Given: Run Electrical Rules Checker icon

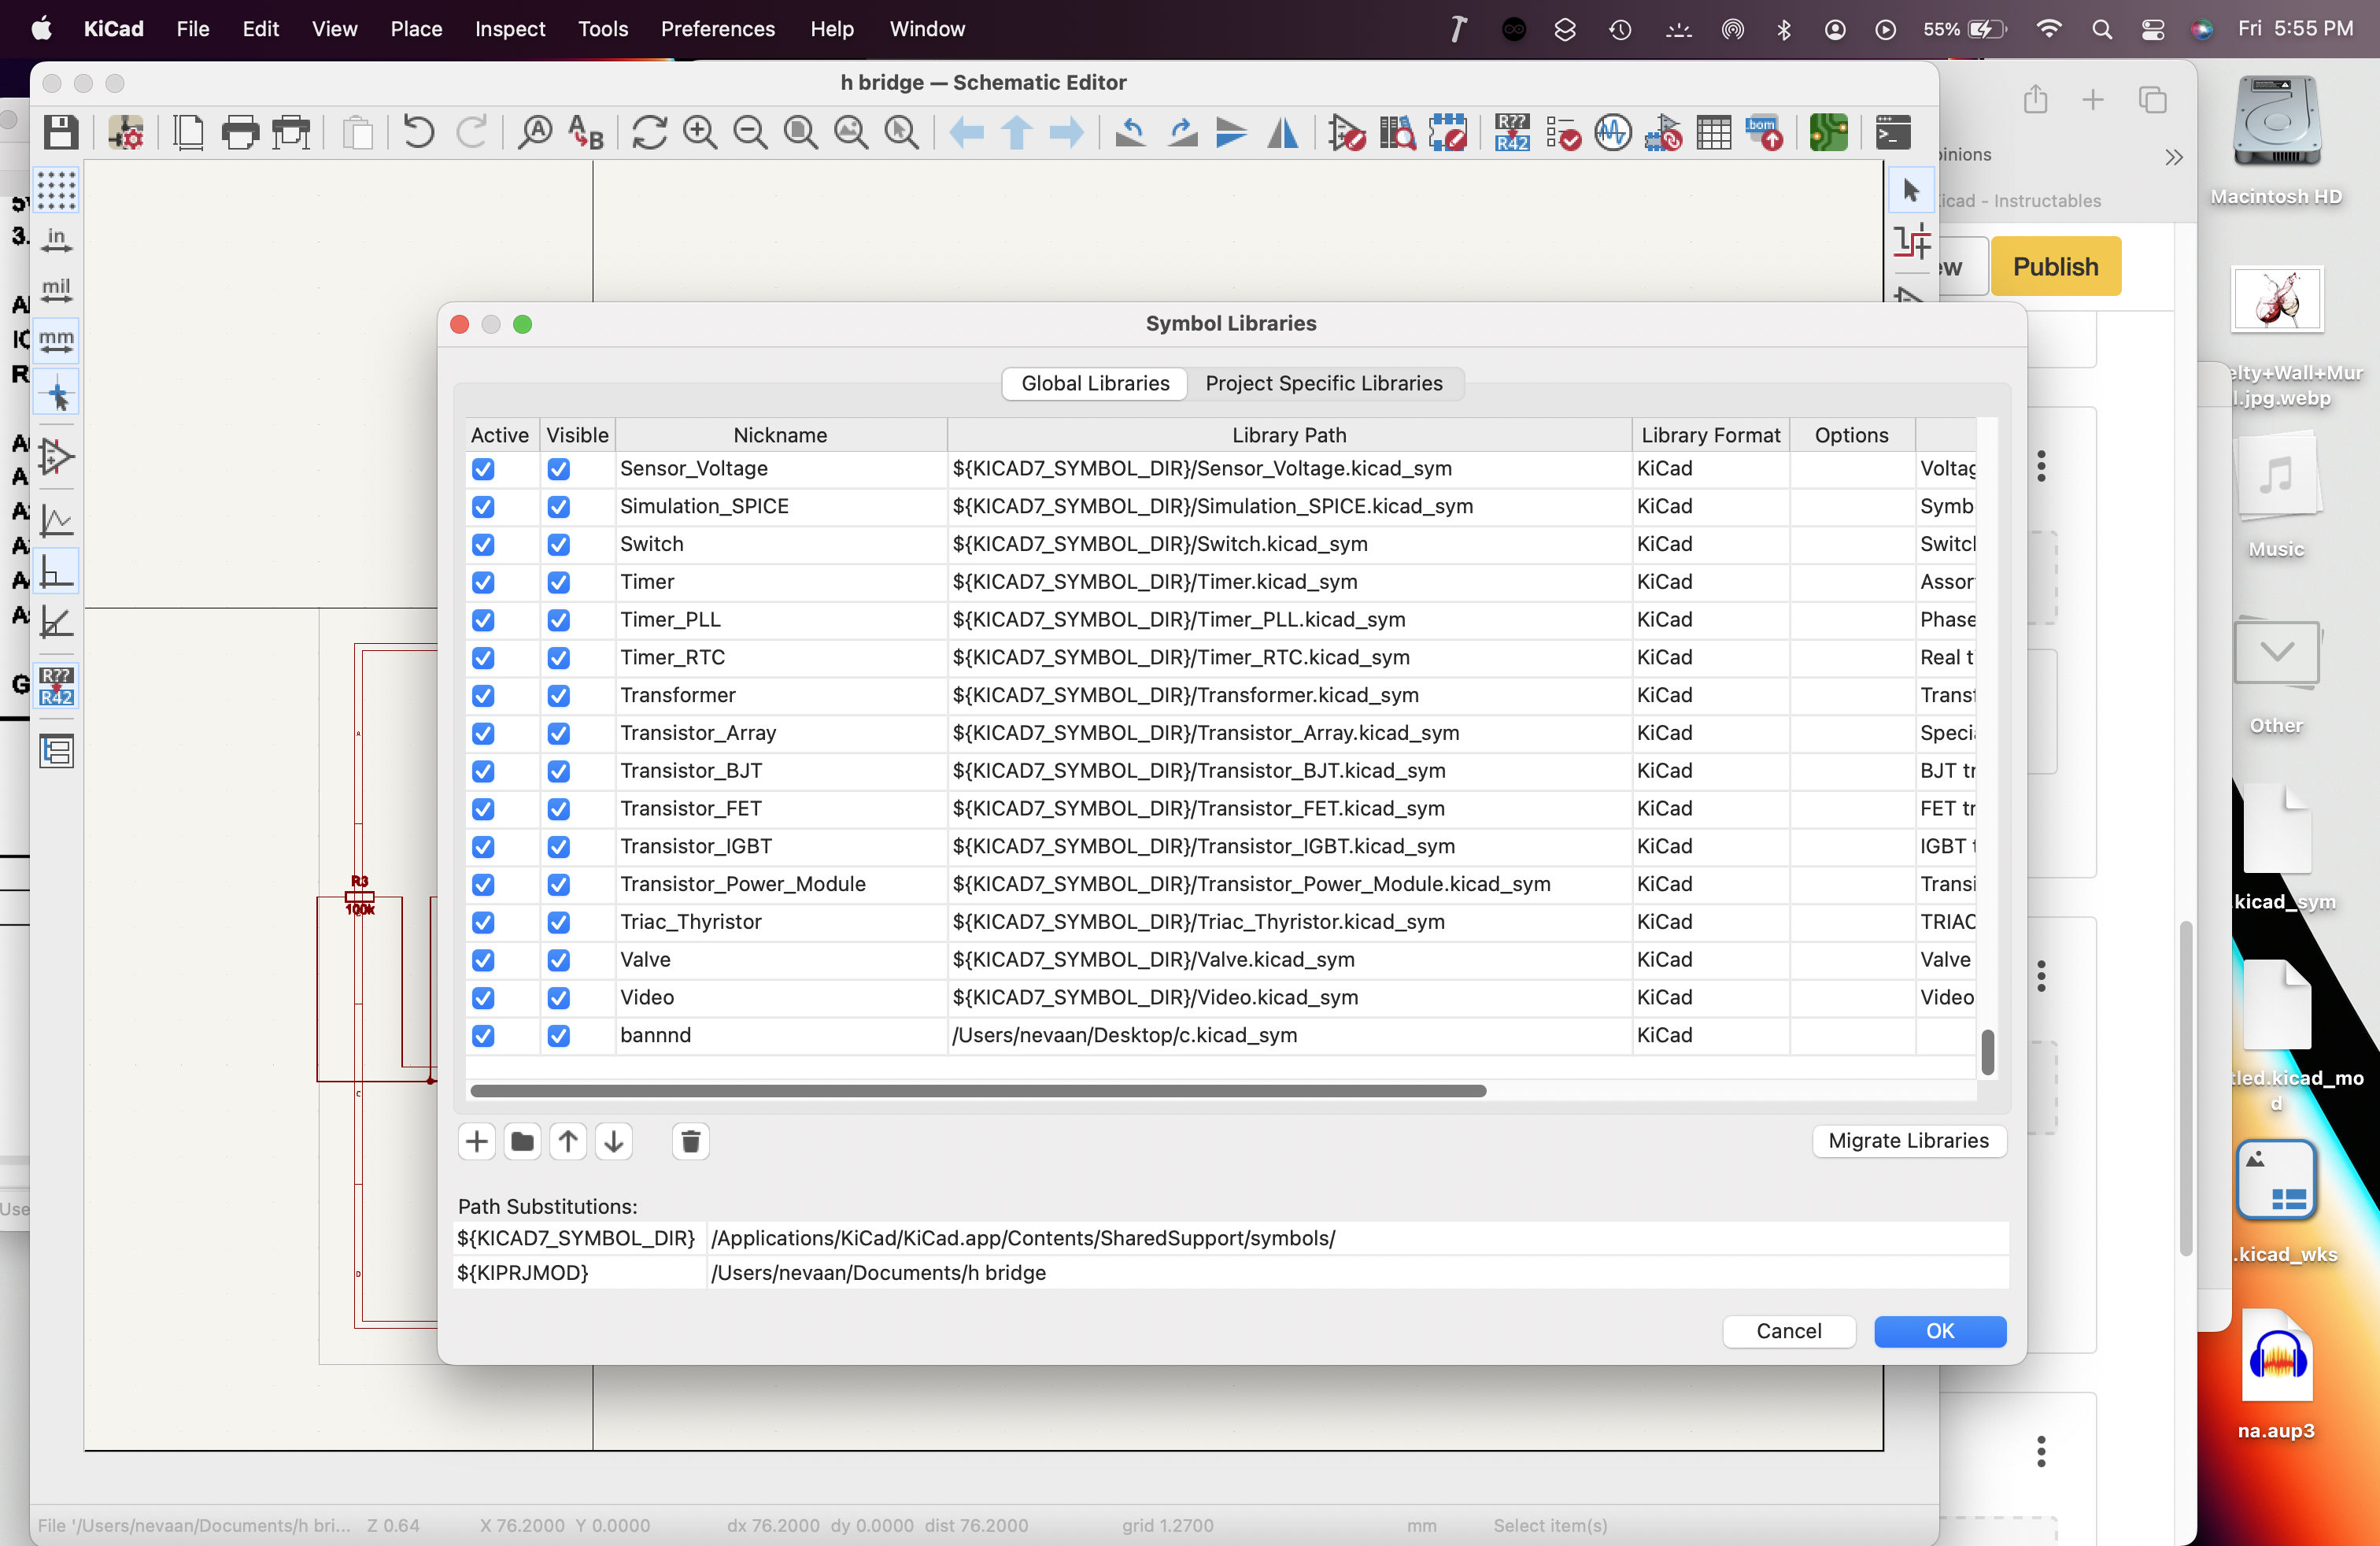Looking at the screenshot, I should tap(1563, 132).
